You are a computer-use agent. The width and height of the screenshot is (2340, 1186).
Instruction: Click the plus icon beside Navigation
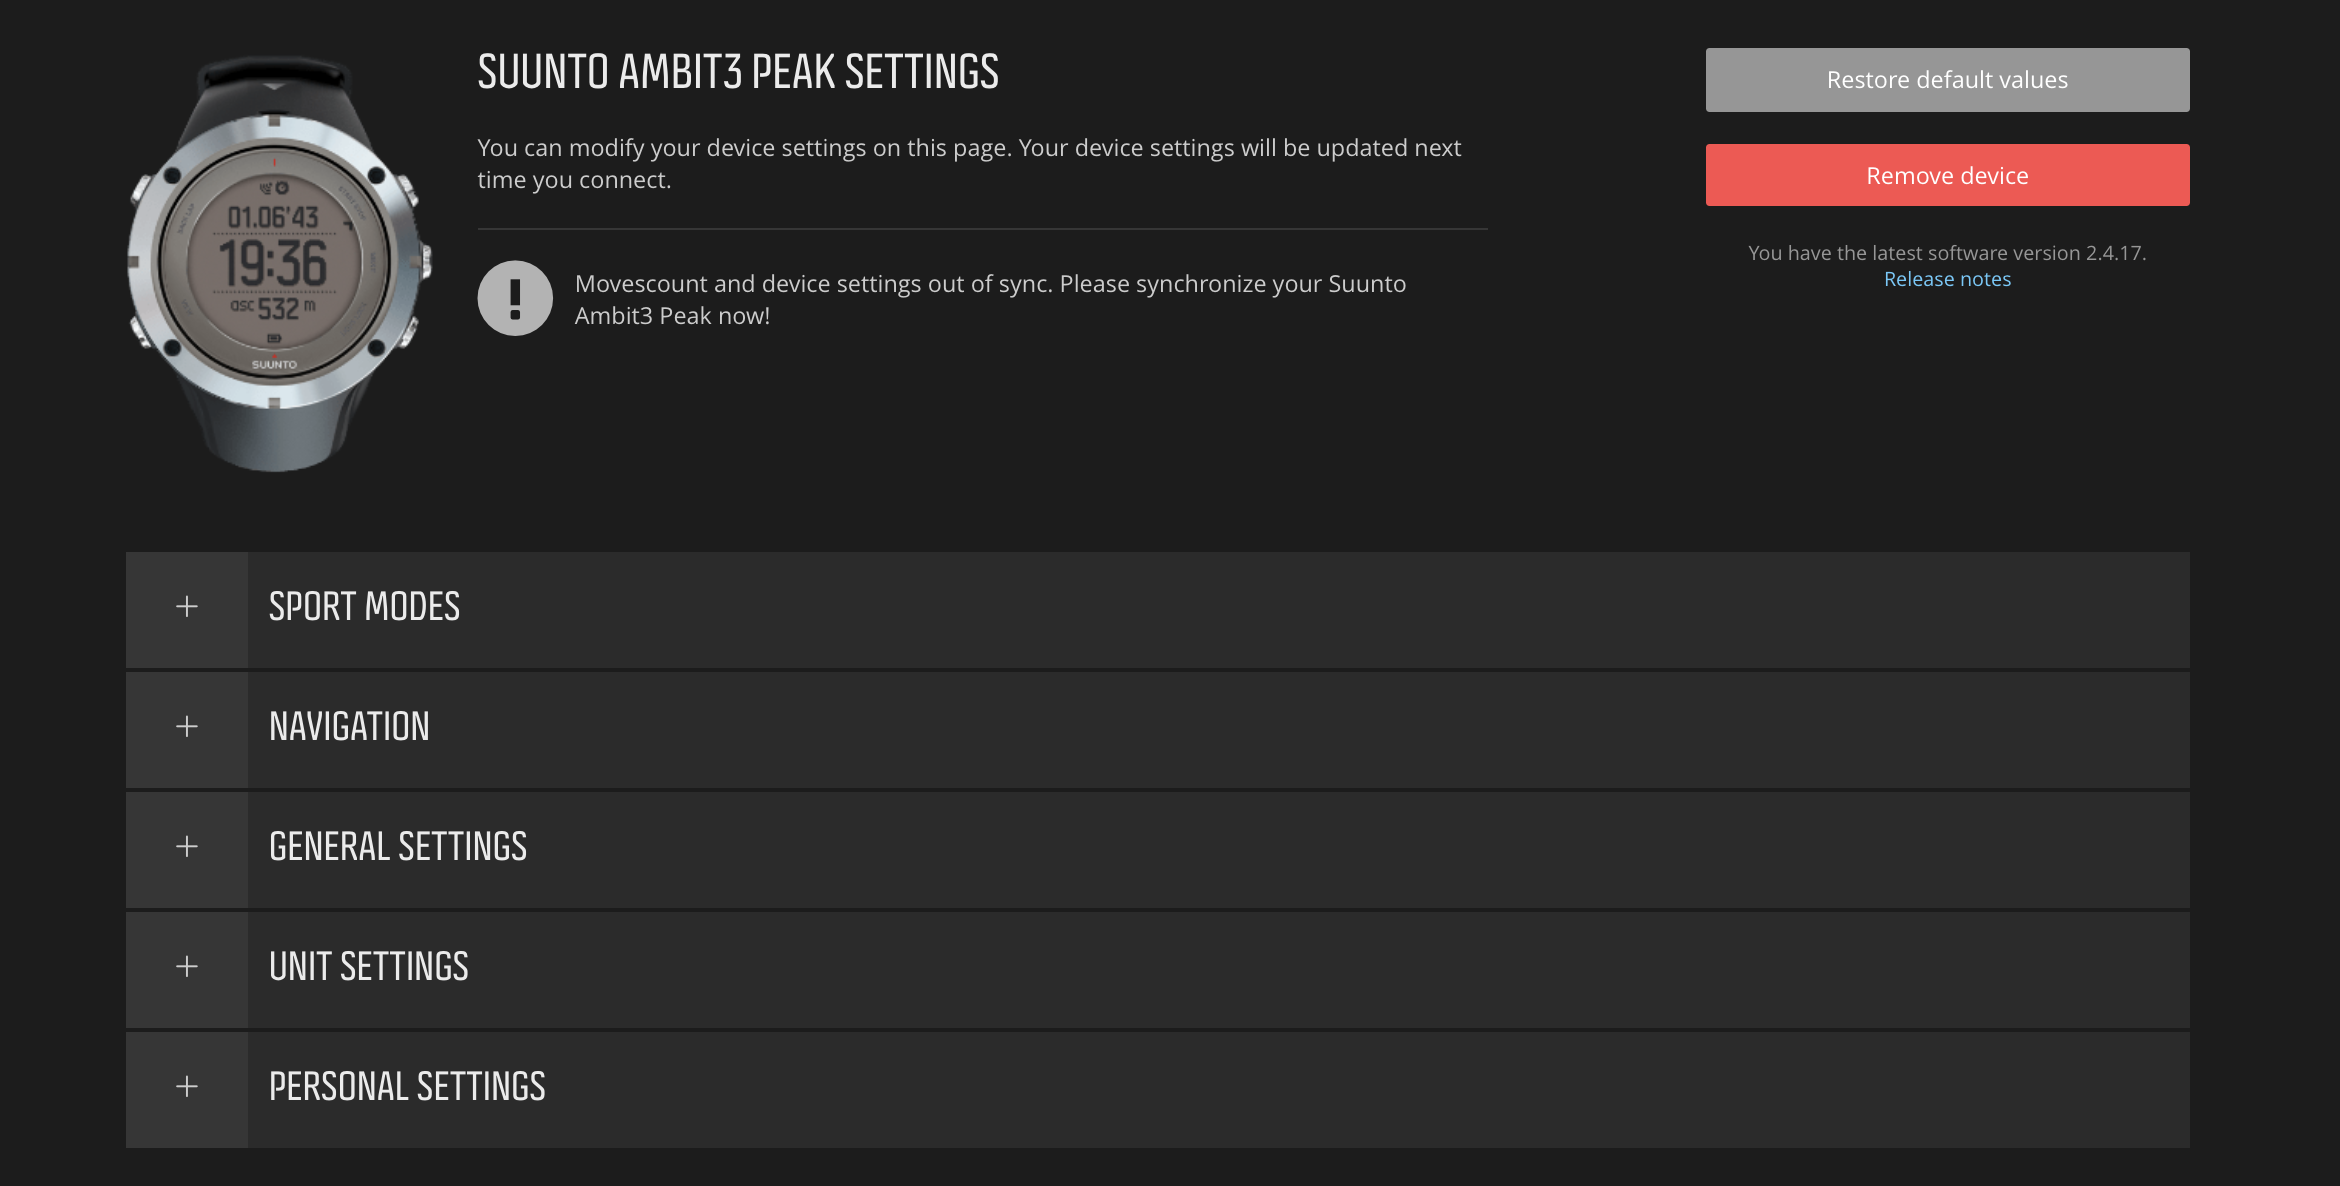(x=187, y=727)
